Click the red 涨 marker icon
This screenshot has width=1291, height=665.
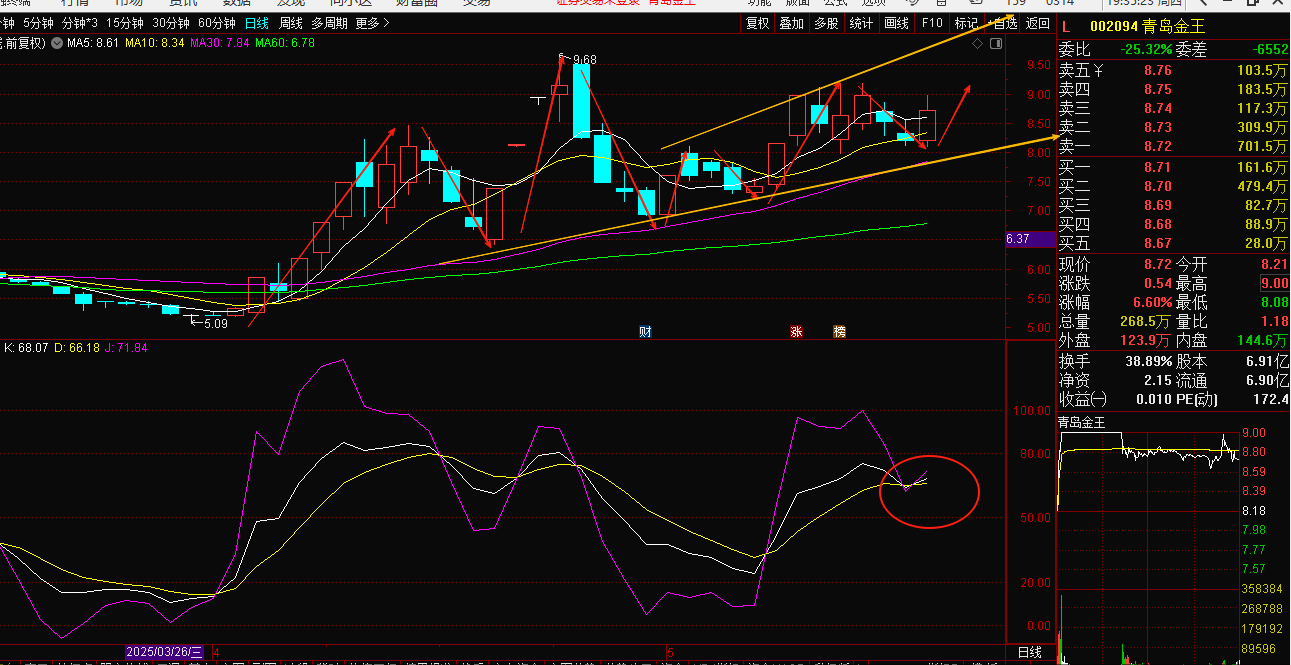797,331
